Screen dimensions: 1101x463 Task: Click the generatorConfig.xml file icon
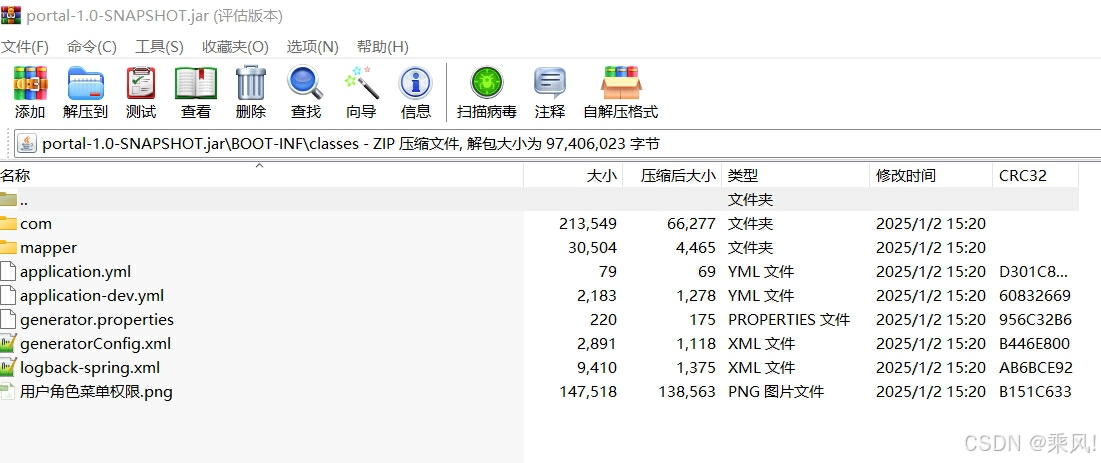[x=8, y=344]
